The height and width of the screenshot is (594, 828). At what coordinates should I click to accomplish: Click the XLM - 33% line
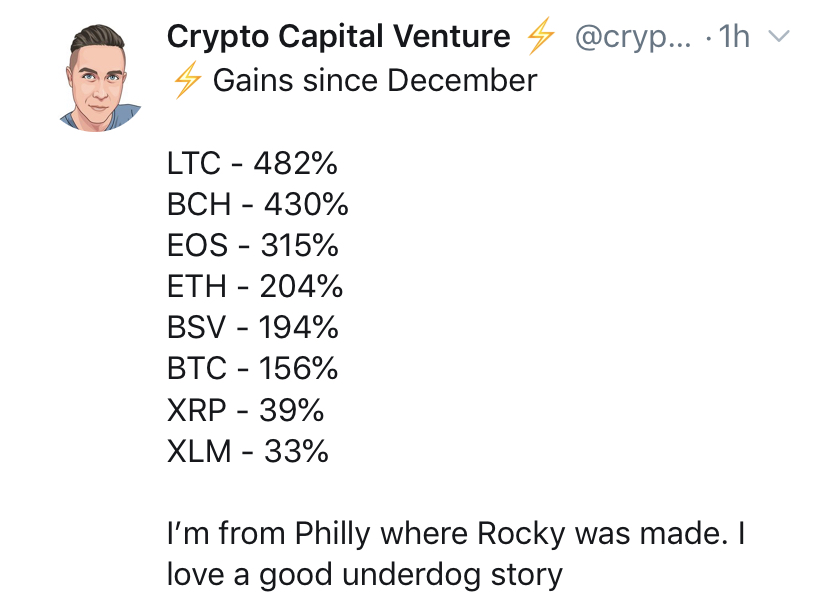(x=248, y=451)
